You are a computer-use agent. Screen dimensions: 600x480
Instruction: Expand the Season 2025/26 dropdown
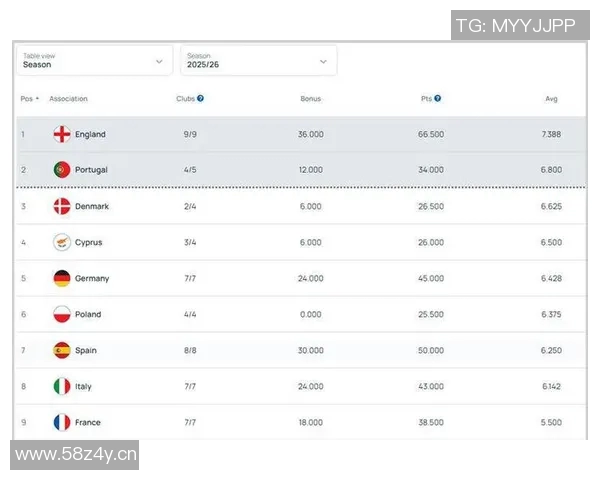[x=258, y=61]
